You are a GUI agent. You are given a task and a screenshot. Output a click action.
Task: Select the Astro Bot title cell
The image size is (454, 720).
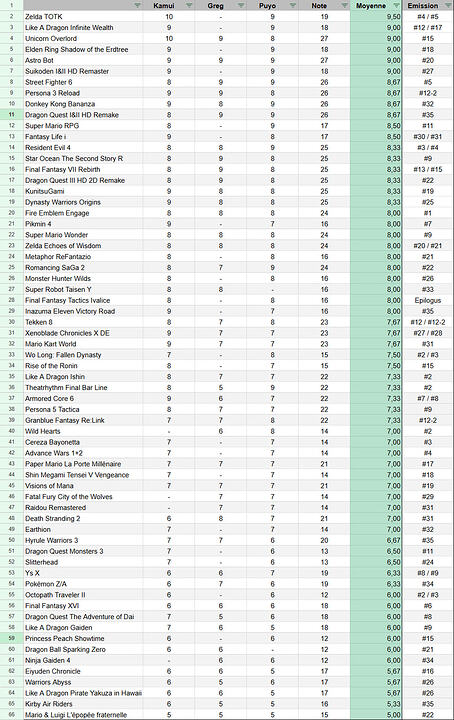[83, 60]
